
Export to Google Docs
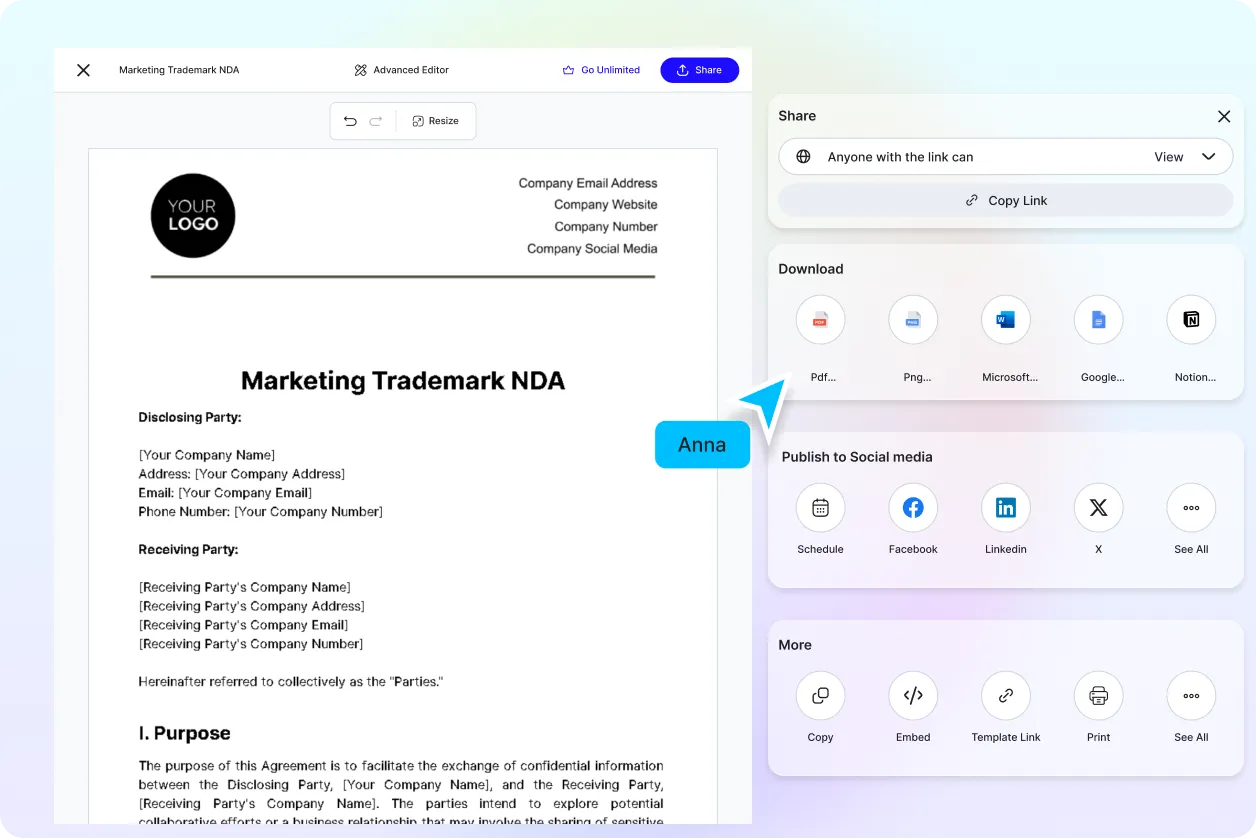pos(1098,320)
